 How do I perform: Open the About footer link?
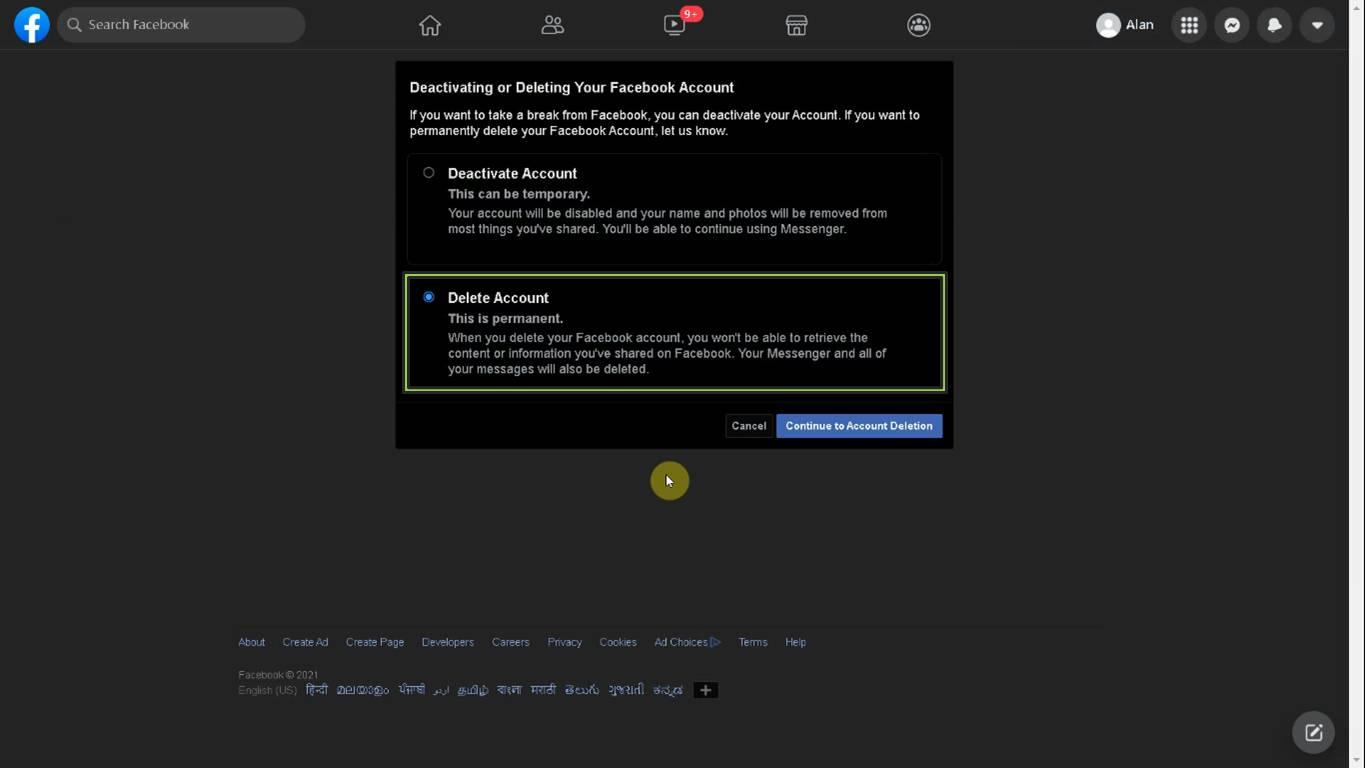[252, 642]
